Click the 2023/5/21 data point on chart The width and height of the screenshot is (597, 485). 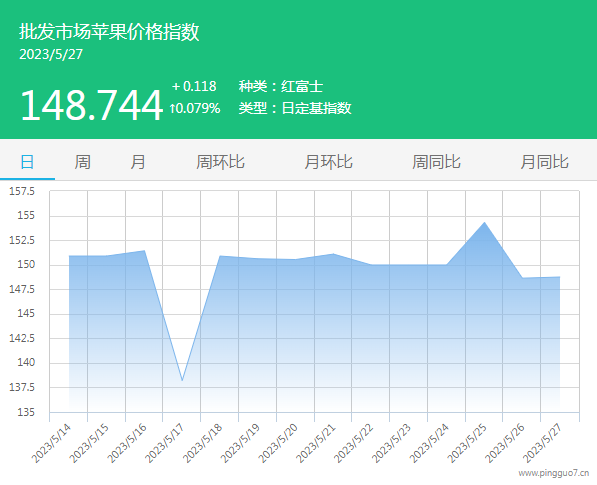click(x=333, y=254)
